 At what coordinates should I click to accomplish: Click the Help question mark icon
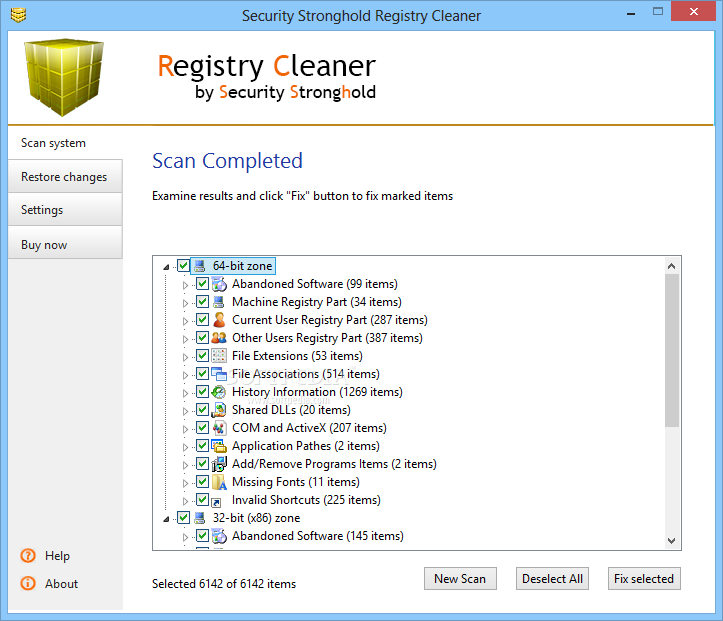click(28, 556)
